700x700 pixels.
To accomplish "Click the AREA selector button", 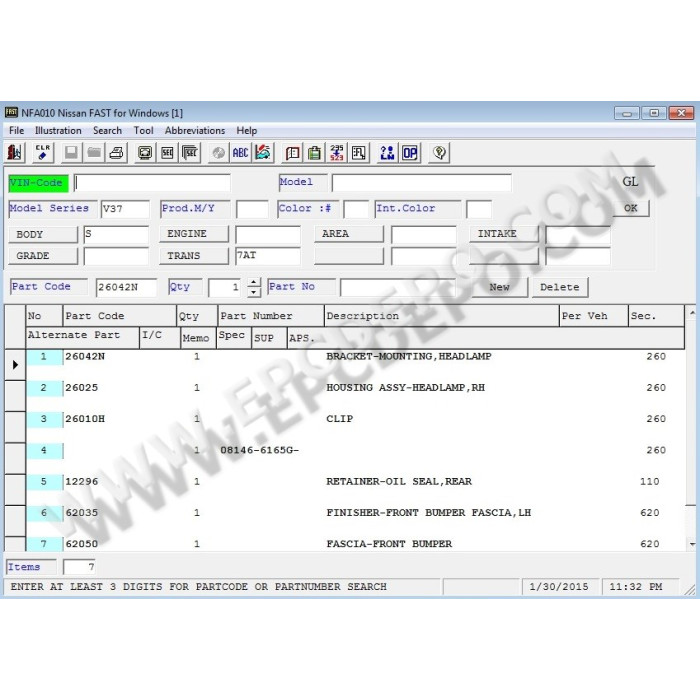I will click(349, 234).
